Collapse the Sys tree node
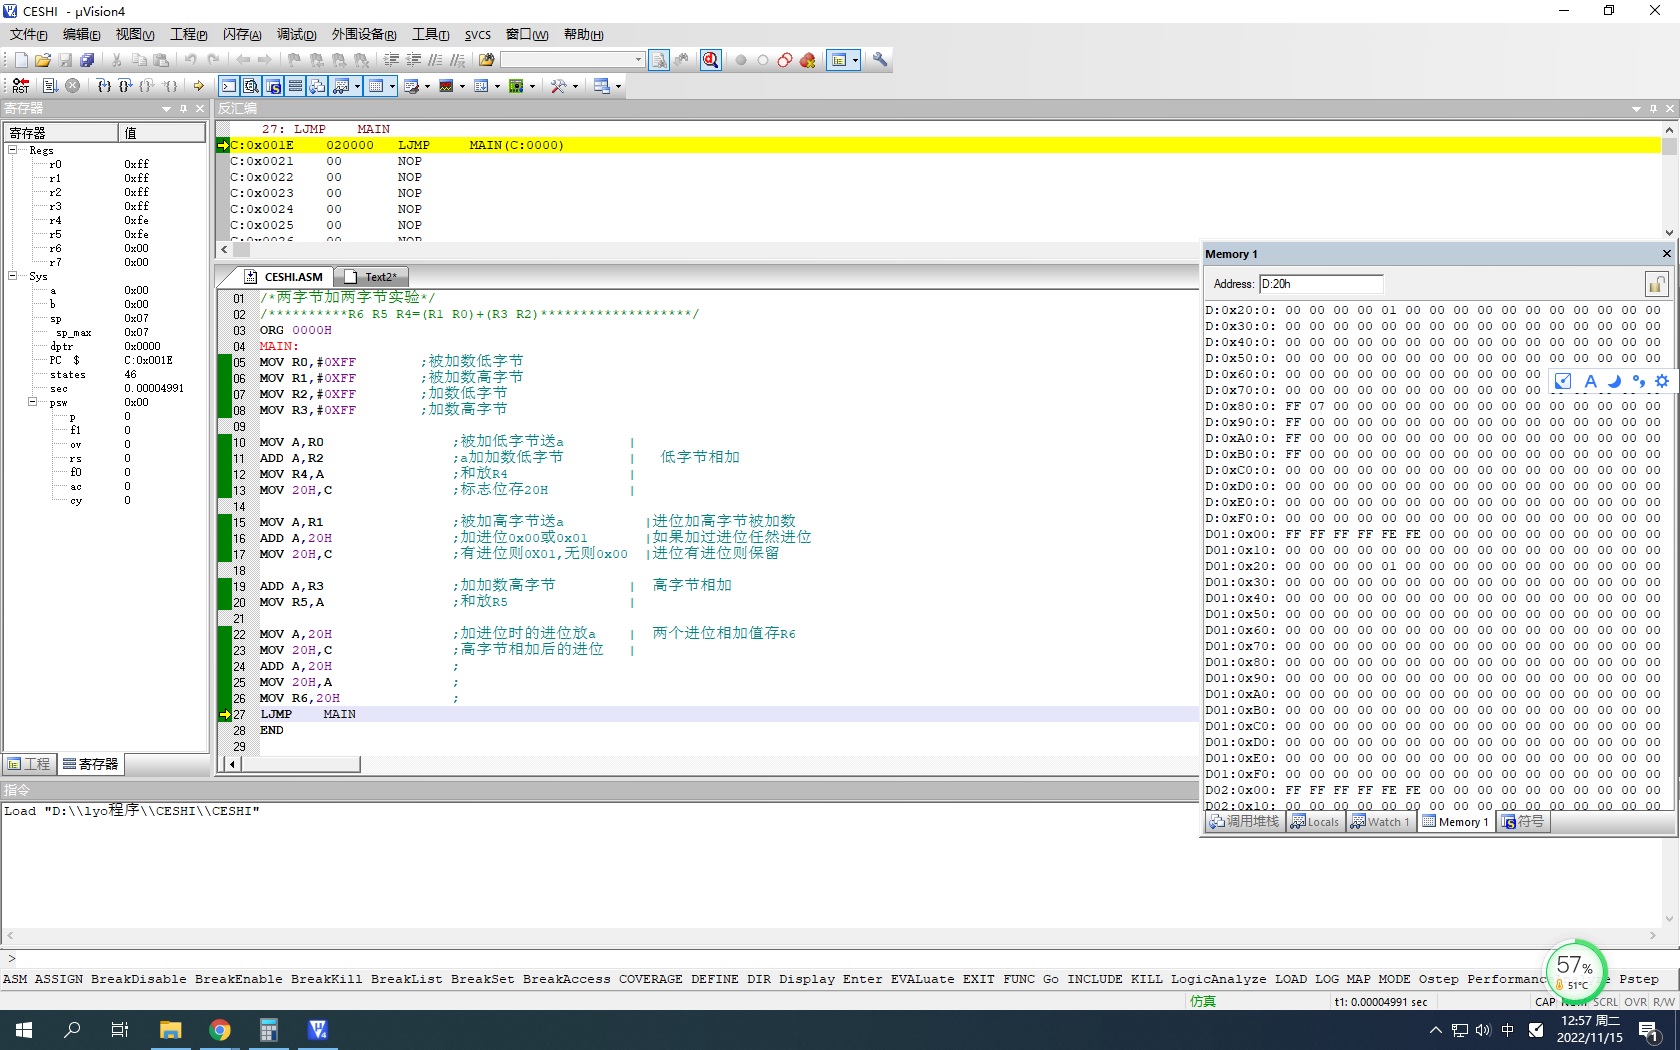This screenshot has height=1050, width=1680. tap(13, 276)
